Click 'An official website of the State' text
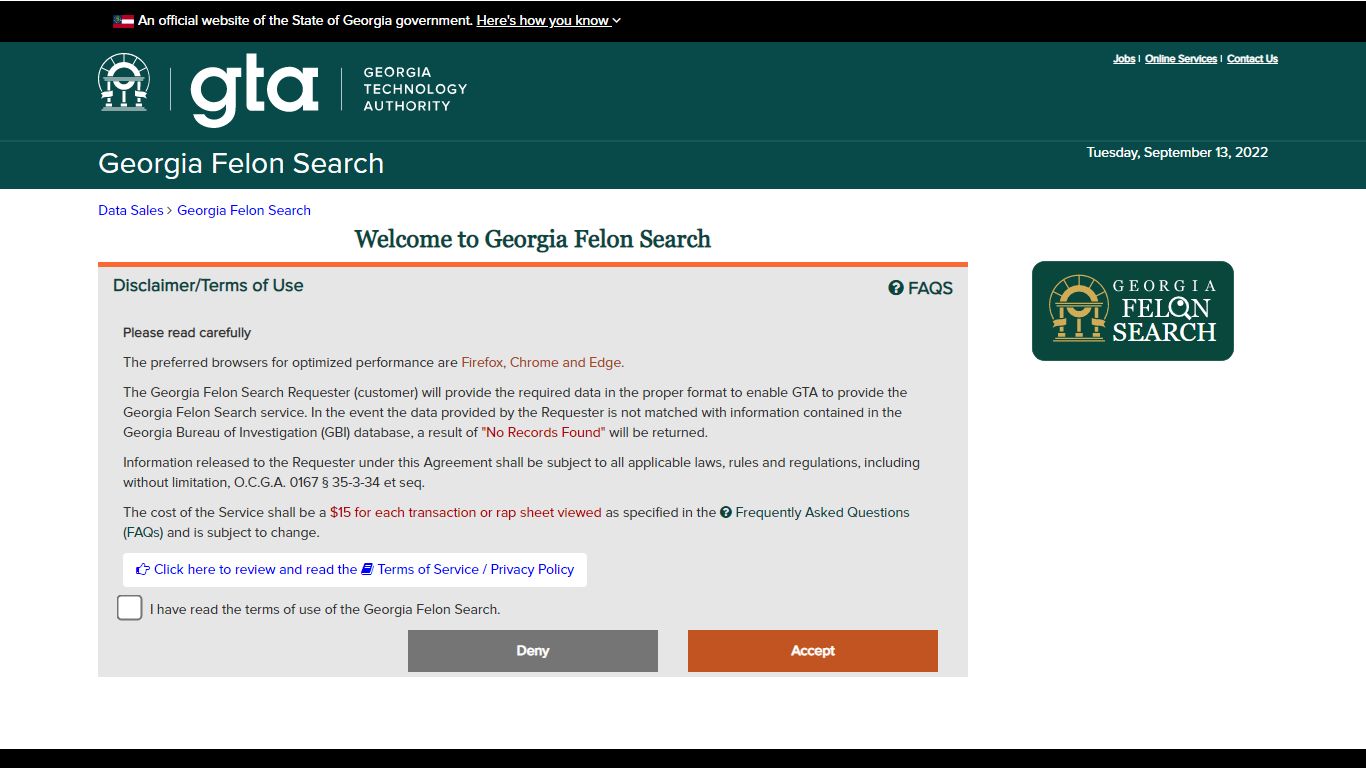This screenshot has height=768, width=1366. pyautogui.click(x=305, y=20)
